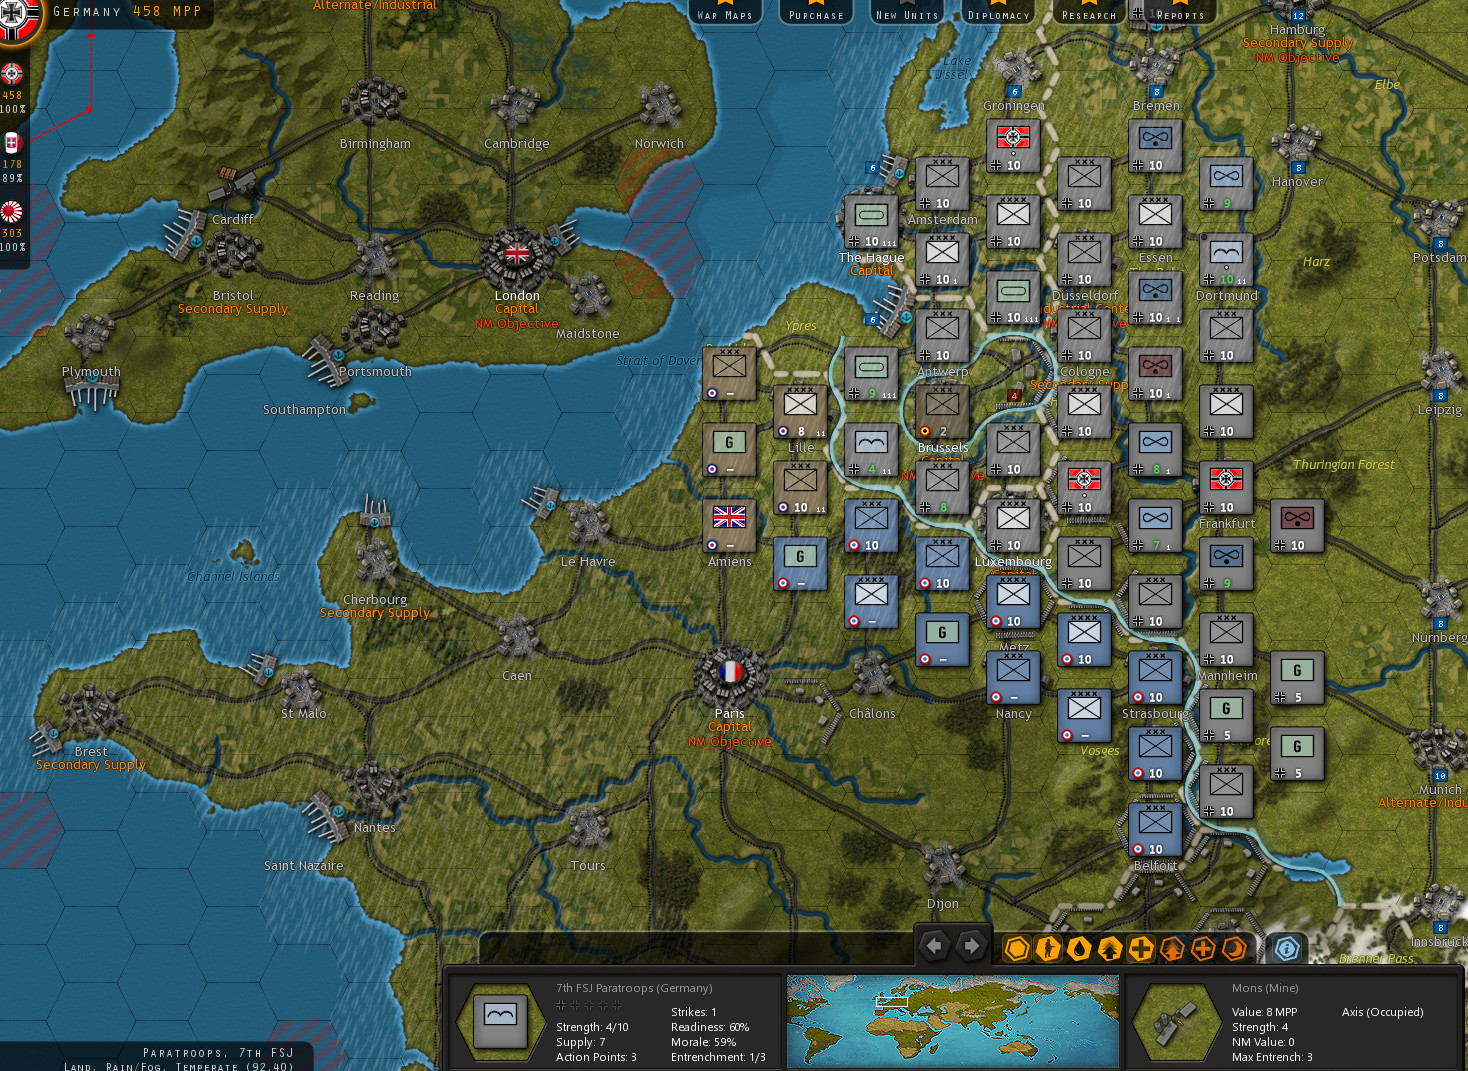Click the blue info icon near the minimap

(x=1286, y=948)
